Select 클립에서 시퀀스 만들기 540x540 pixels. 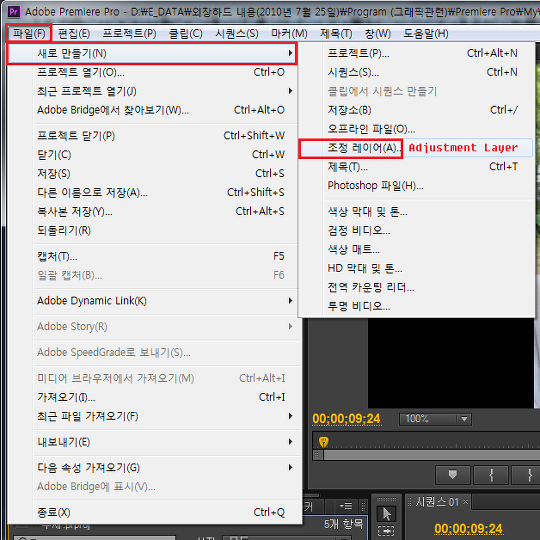(416, 91)
